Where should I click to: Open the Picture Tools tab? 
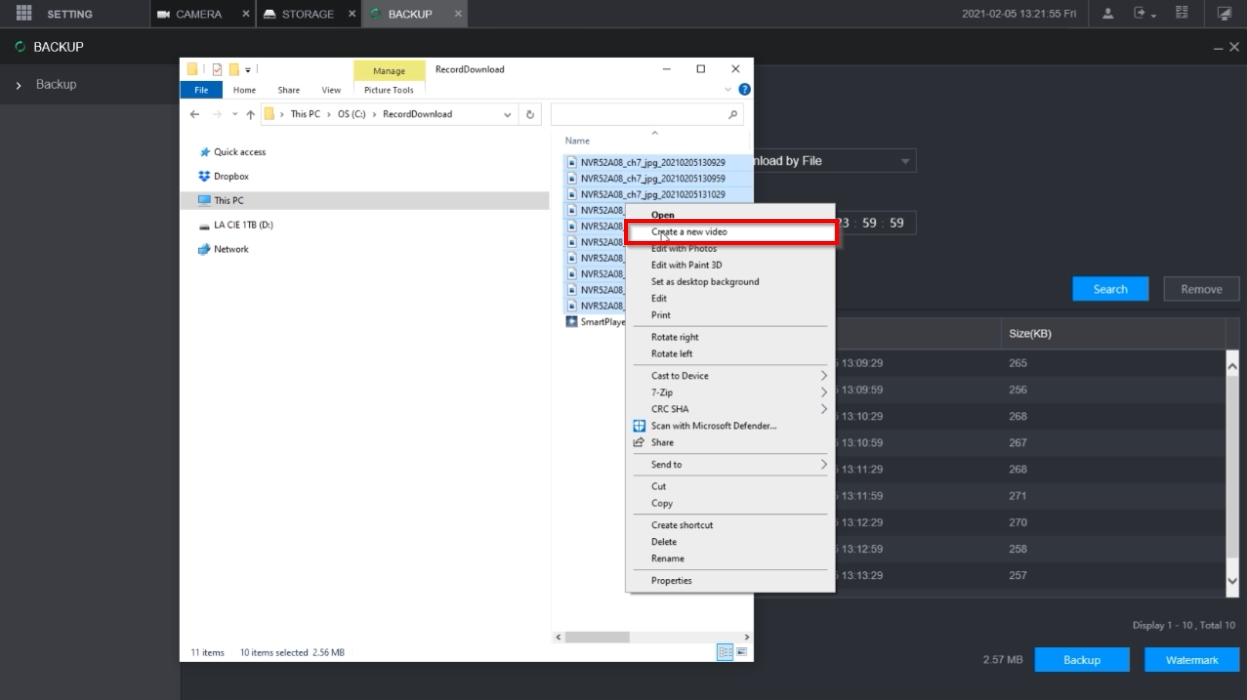pos(389,90)
